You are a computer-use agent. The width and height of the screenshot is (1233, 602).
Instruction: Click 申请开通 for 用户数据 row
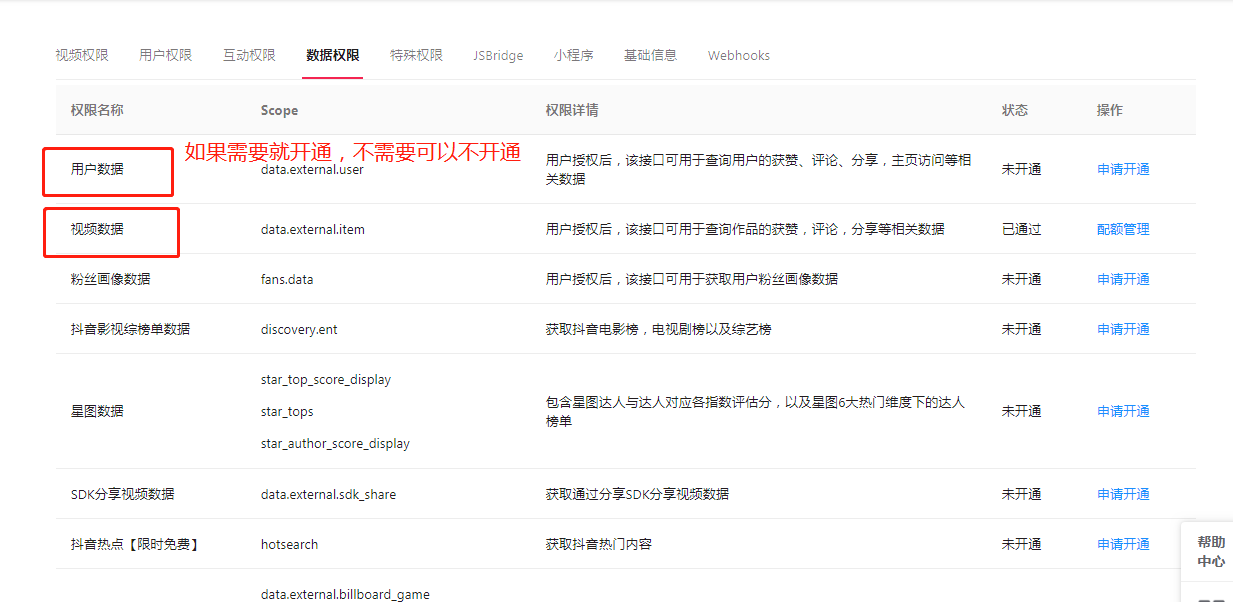[1123, 169]
